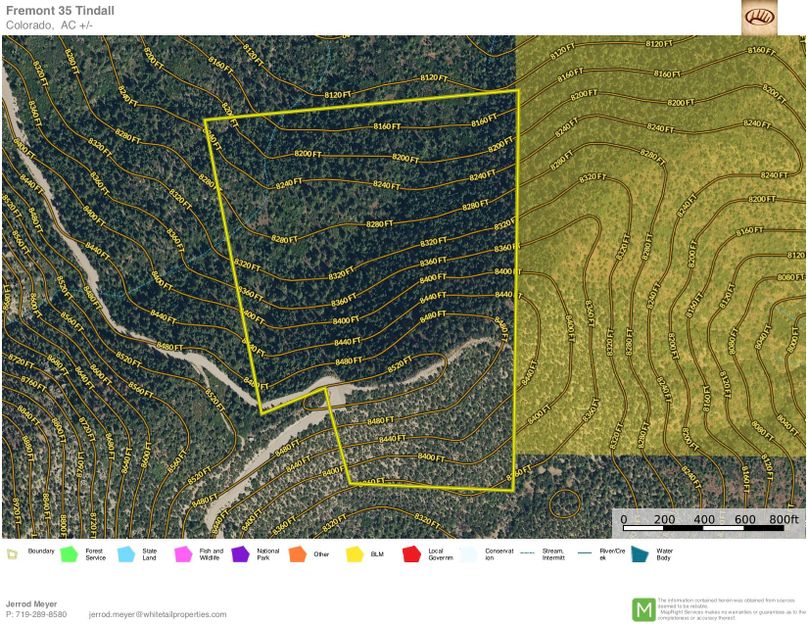
Task: Click the green MapRight M logo
Action: click(x=643, y=608)
